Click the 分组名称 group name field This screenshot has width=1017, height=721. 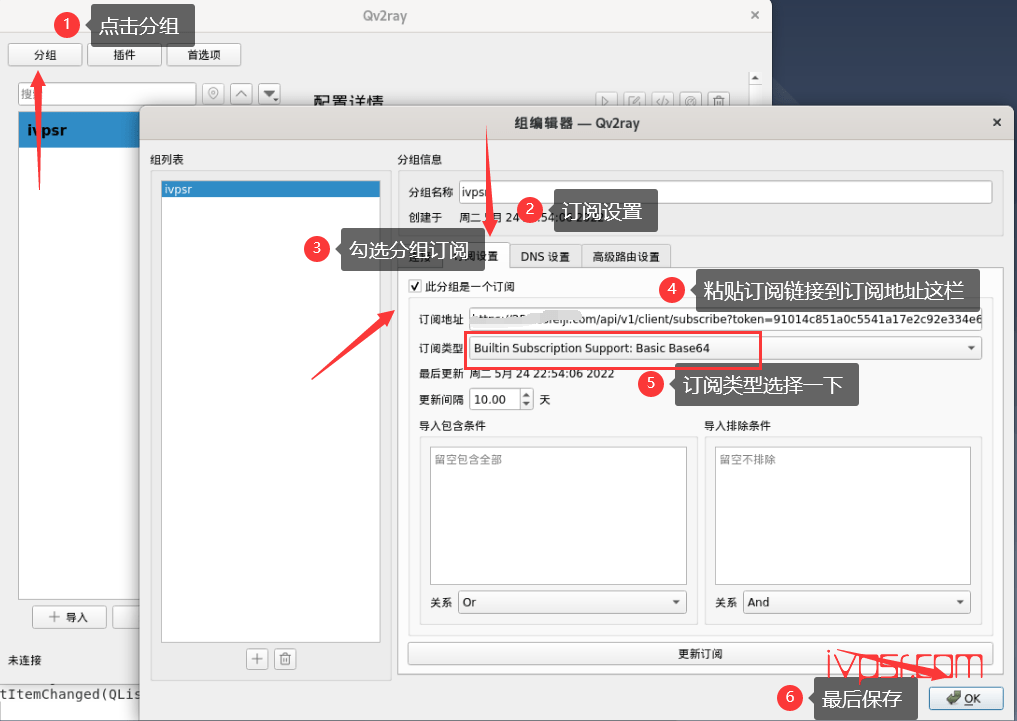click(x=725, y=192)
